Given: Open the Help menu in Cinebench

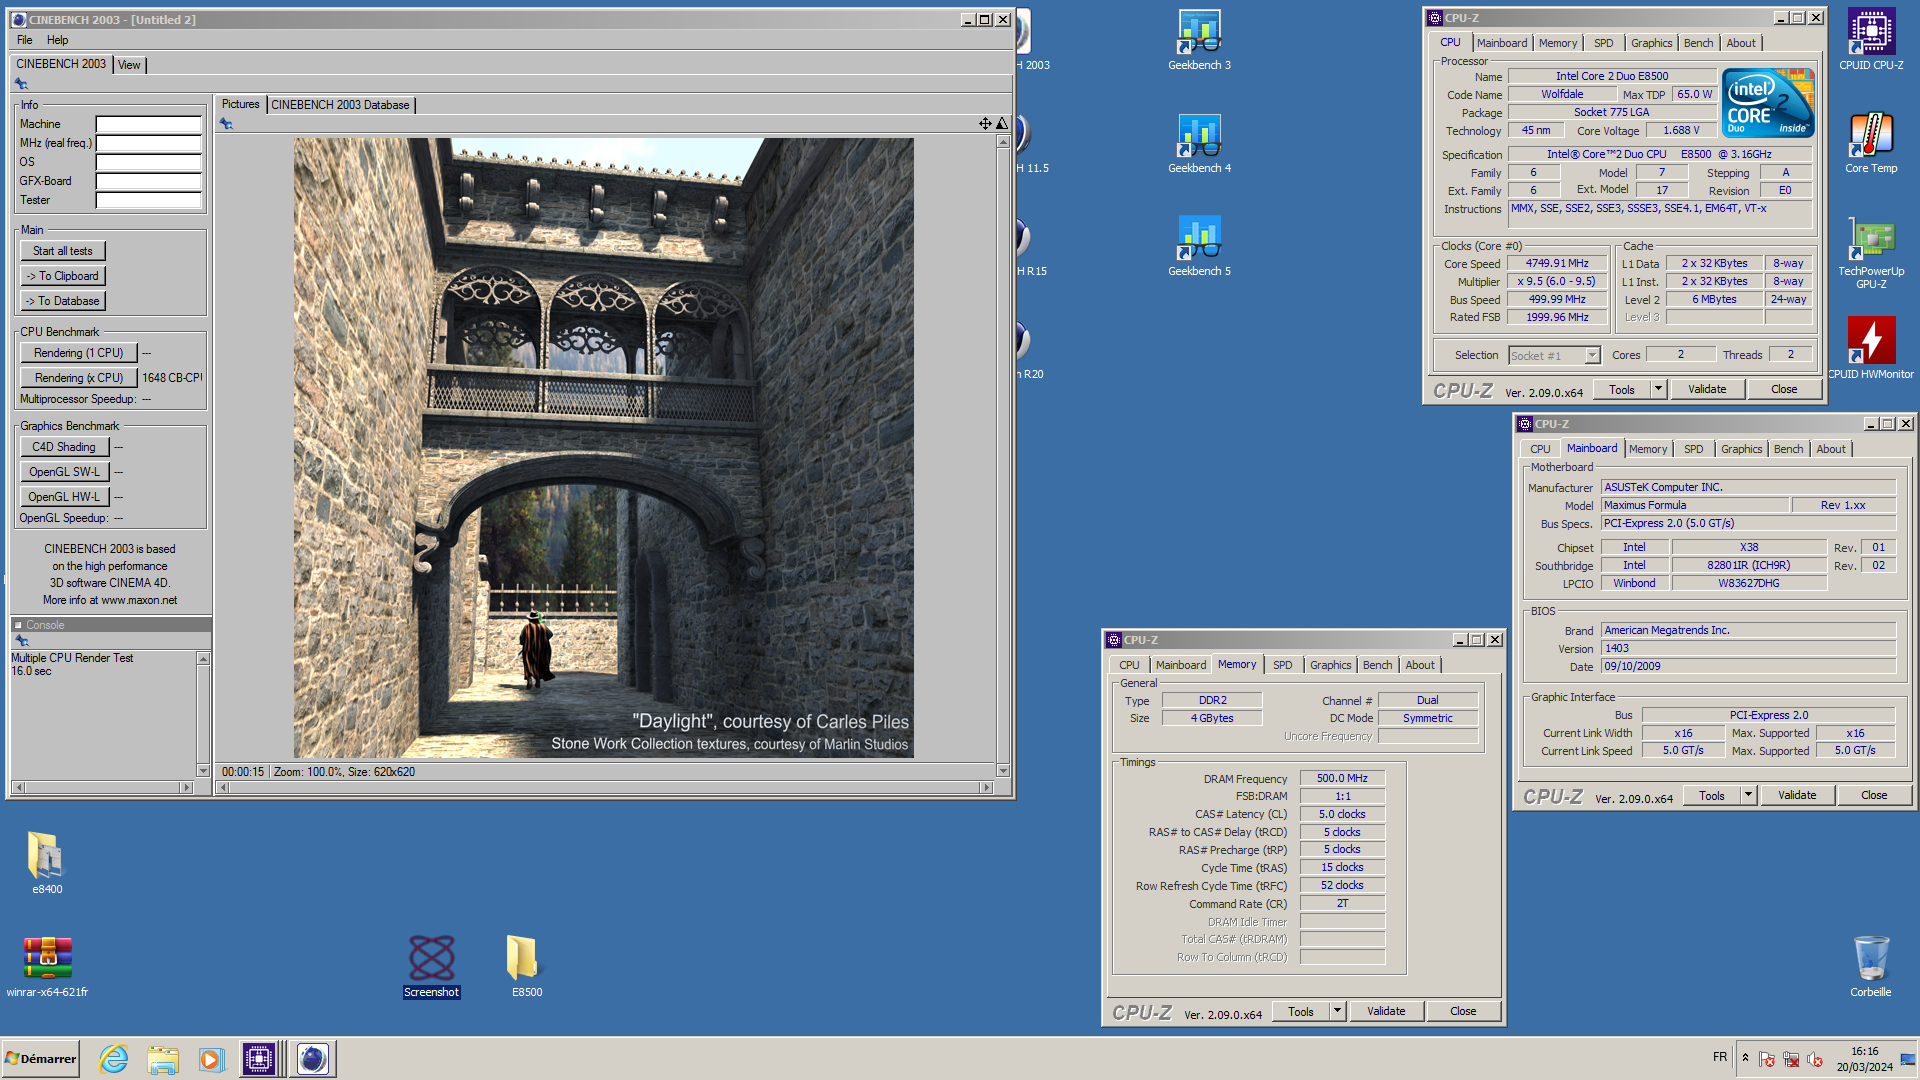Looking at the screenshot, I should tap(58, 40).
